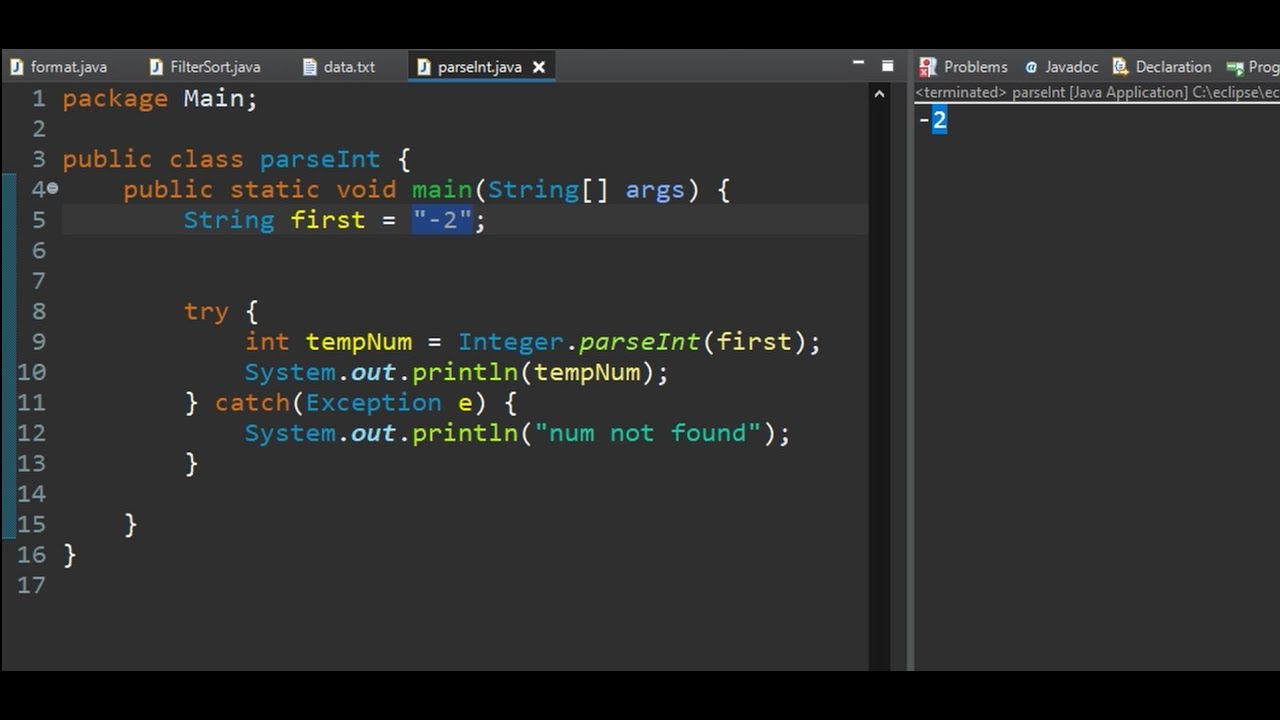
Task: Collapse the main method fold marker at line 4
Action: [52, 188]
